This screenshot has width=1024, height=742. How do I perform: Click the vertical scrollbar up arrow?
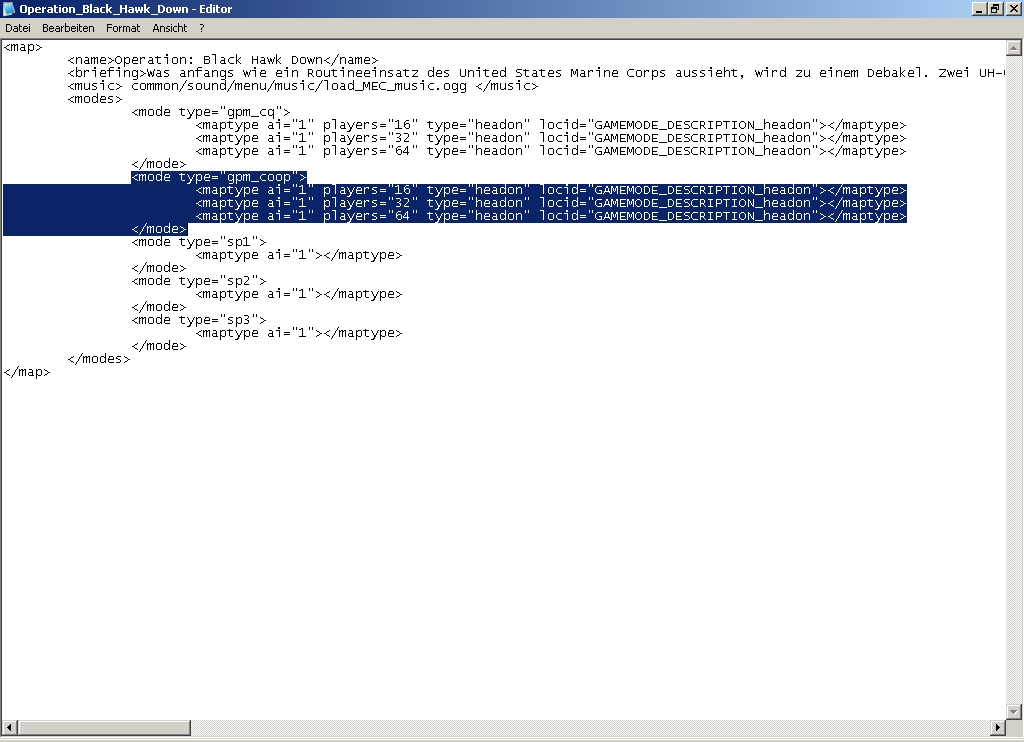click(x=1014, y=47)
